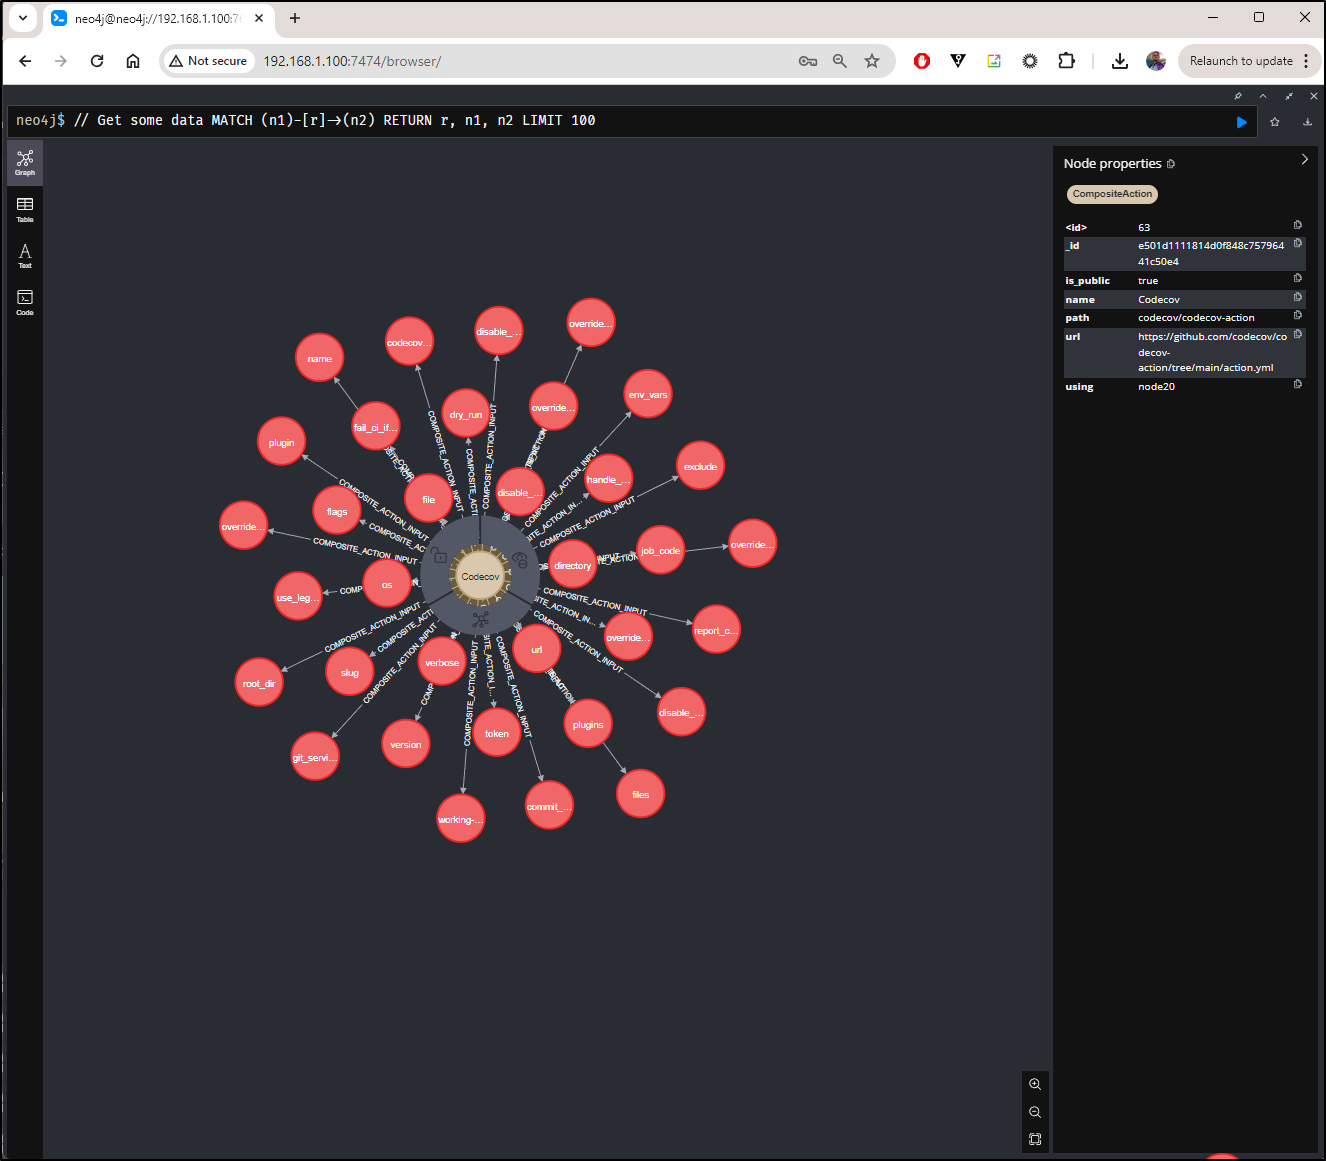Select the version node
The height and width of the screenshot is (1161, 1326).
(x=406, y=744)
